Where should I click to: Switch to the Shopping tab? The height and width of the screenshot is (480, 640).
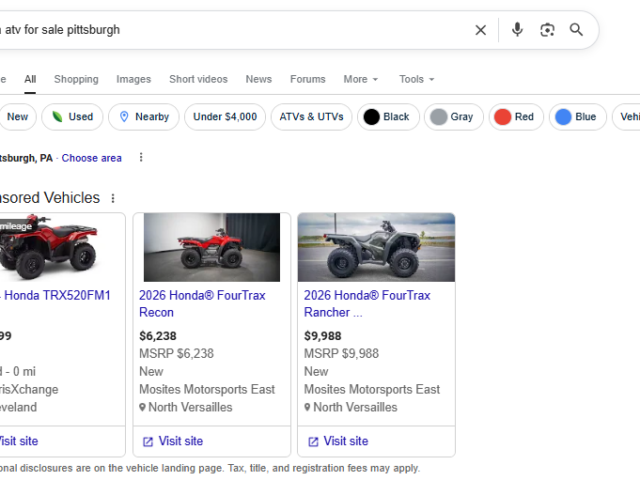(x=76, y=79)
